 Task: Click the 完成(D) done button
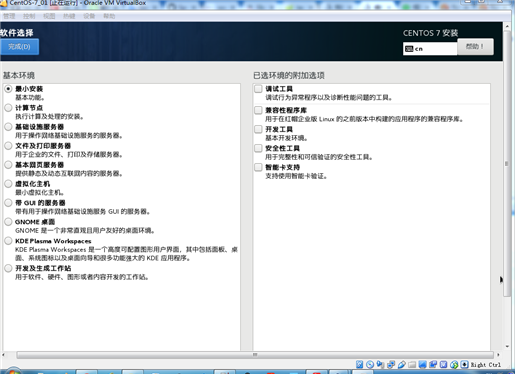click(x=19, y=47)
